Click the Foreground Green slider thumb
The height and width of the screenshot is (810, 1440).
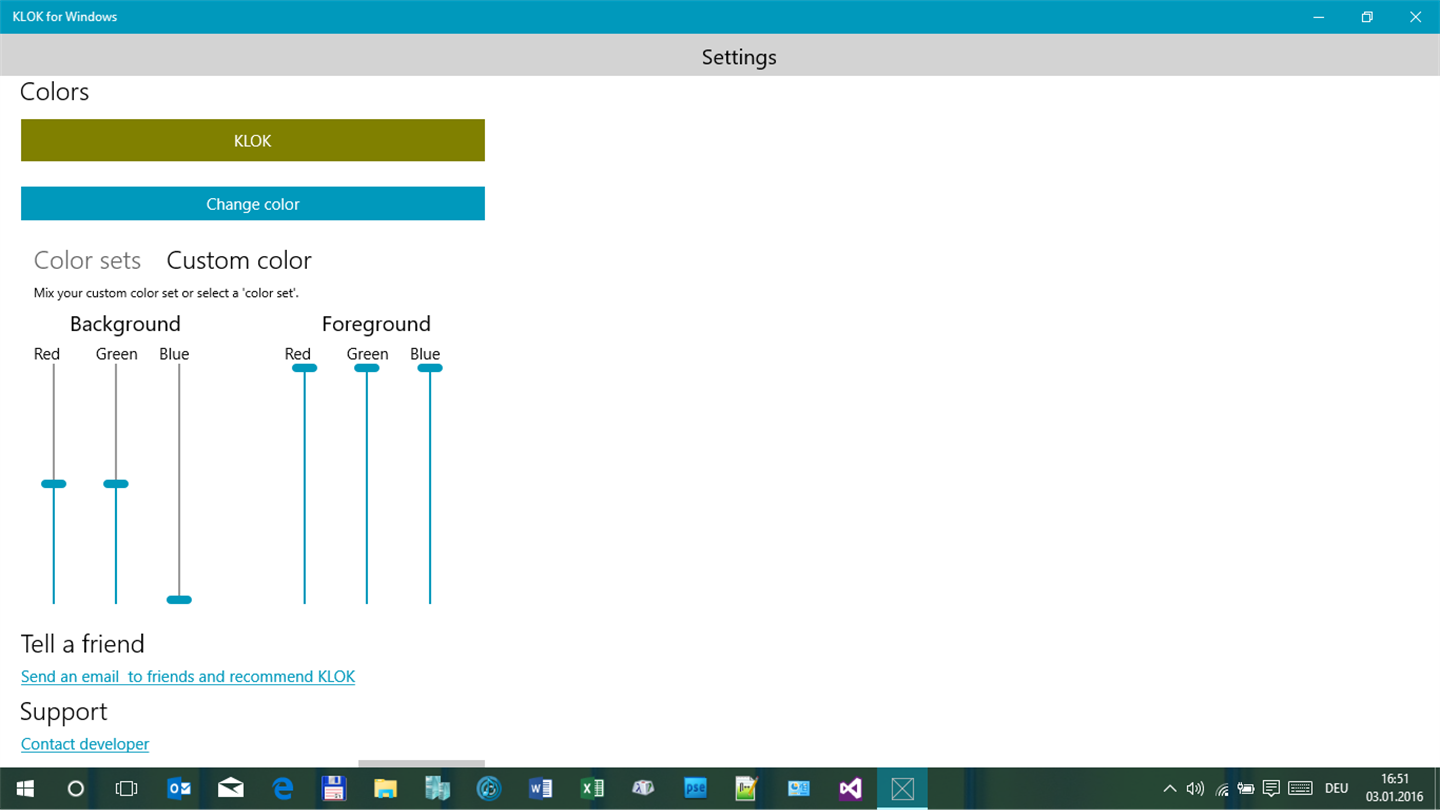pyautogui.click(x=367, y=368)
